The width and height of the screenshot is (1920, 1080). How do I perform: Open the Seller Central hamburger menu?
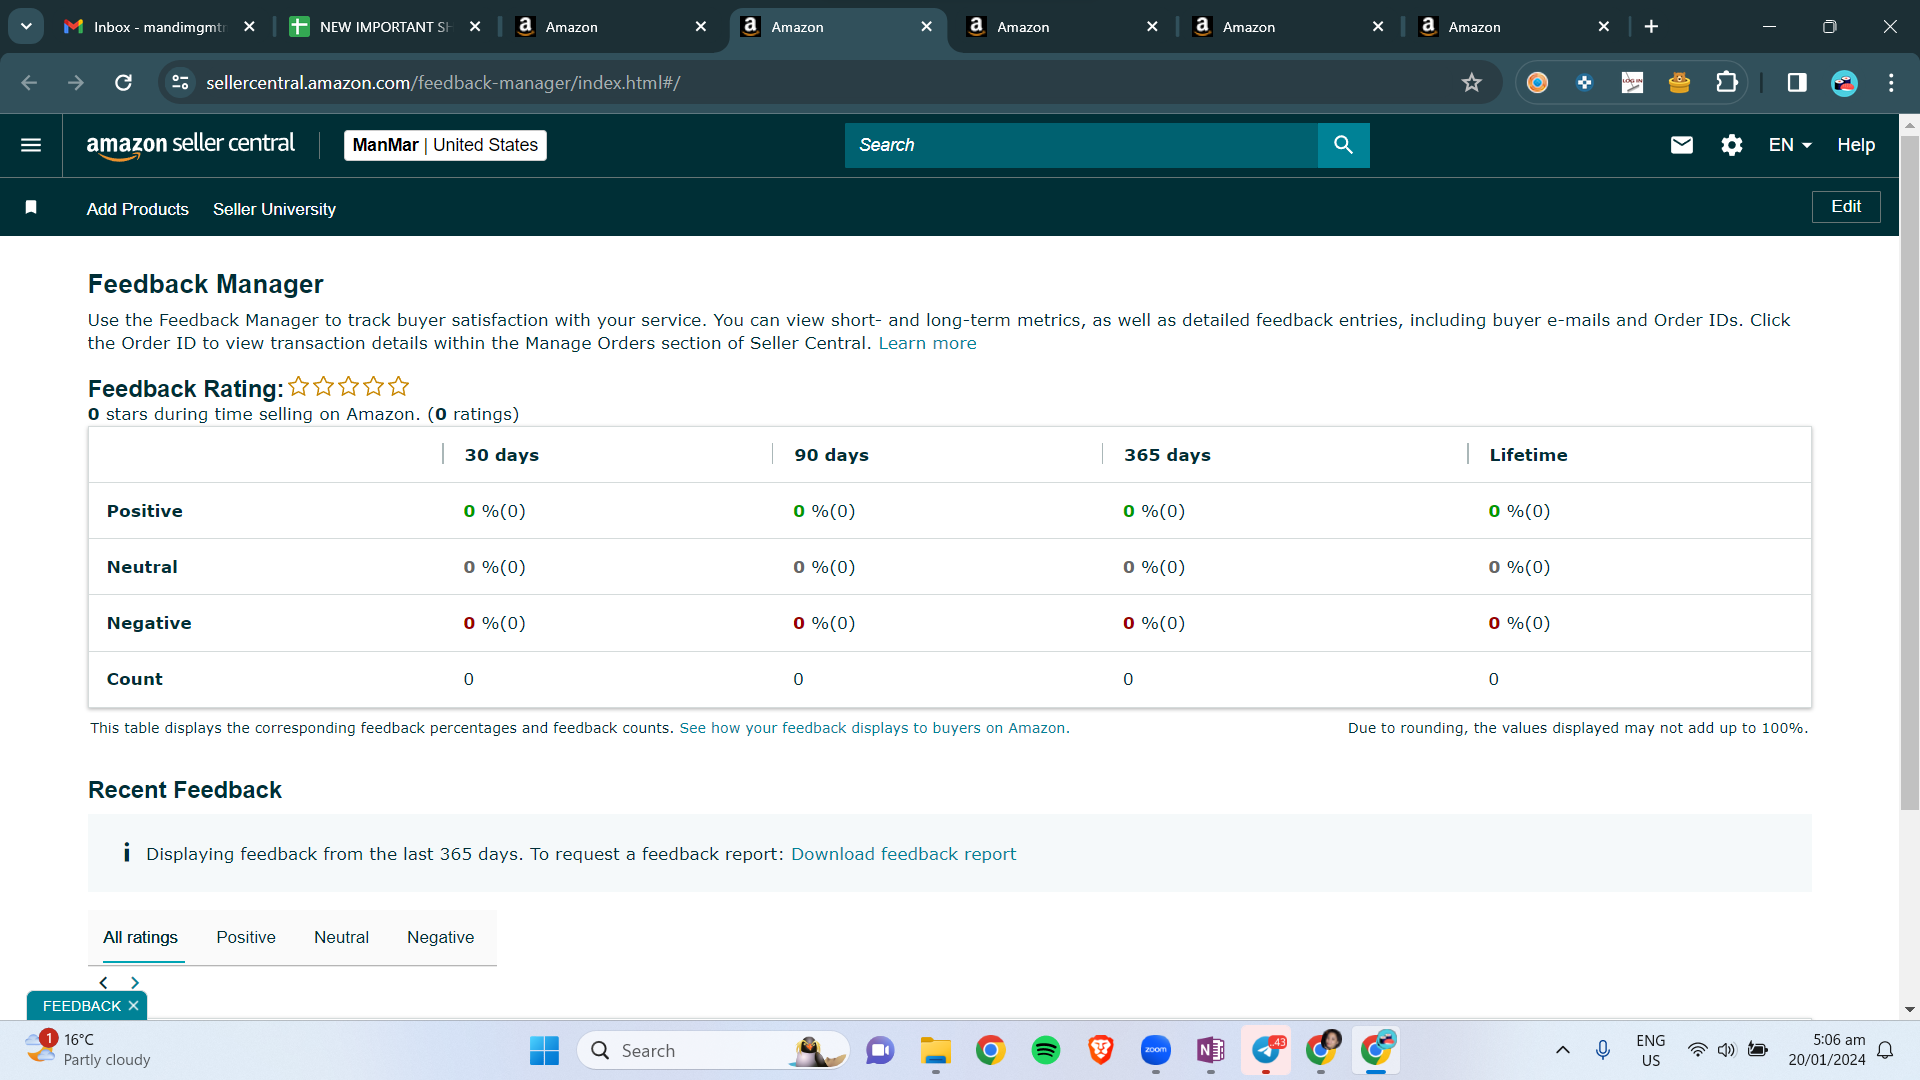(31, 145)
